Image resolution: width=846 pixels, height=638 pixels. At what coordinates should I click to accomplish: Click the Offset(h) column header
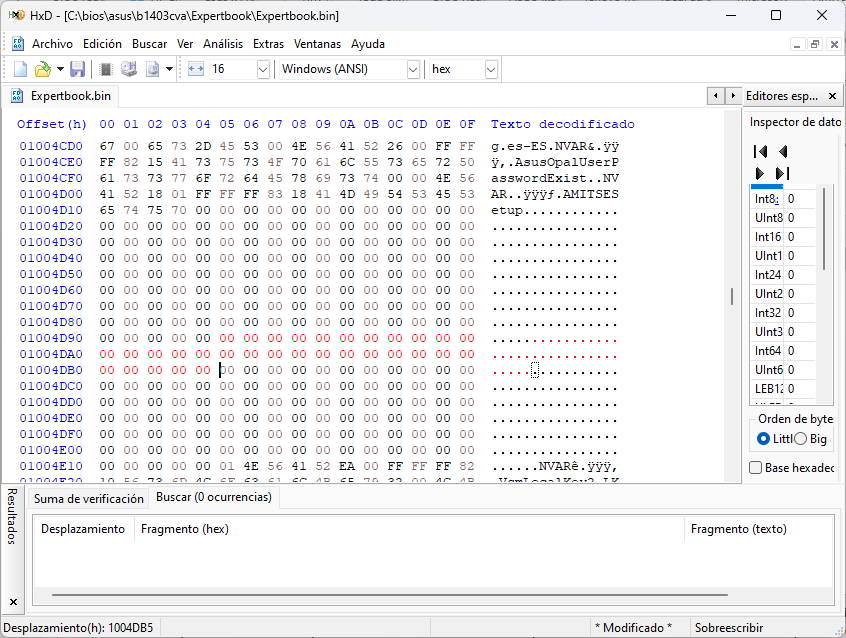coord(52,124)
